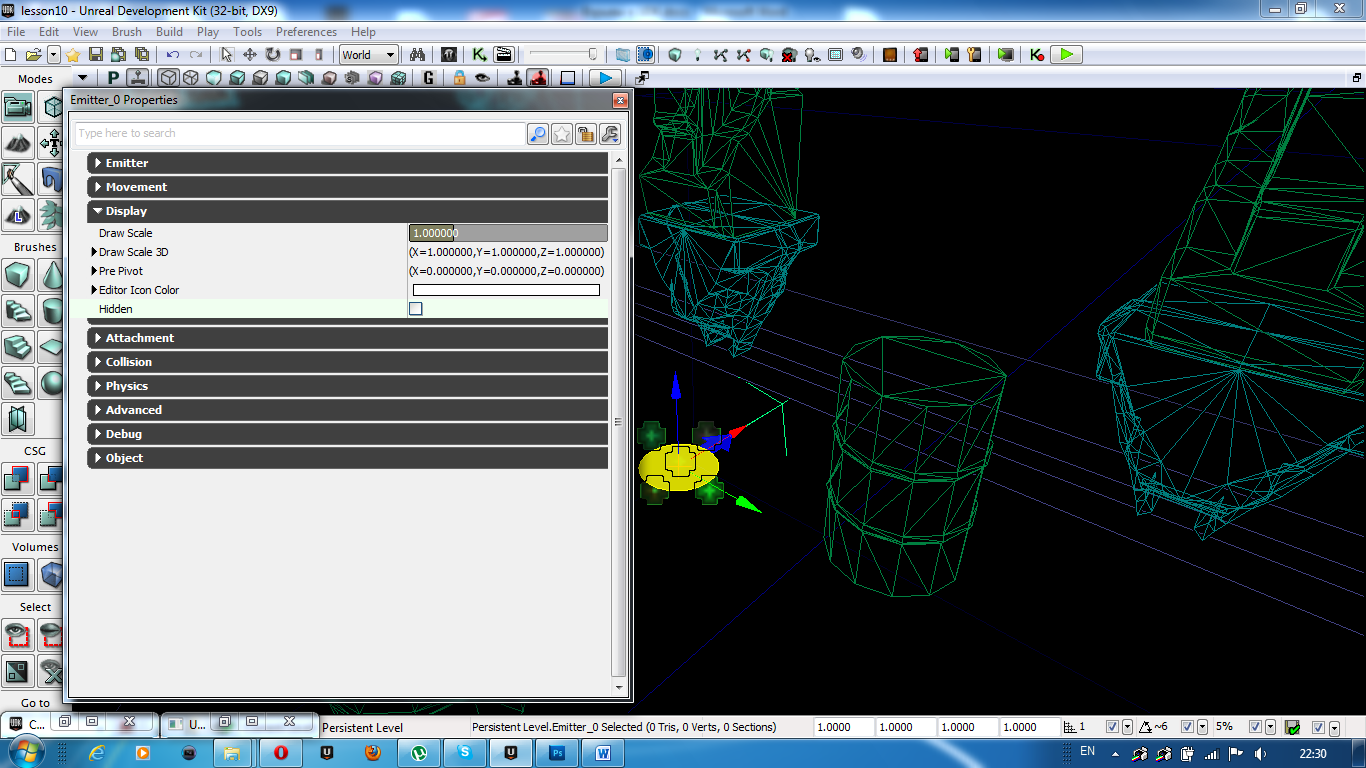Viewport: 1366px width, 768px height.
Task: Click the New level icon
Action: point(12,55)
